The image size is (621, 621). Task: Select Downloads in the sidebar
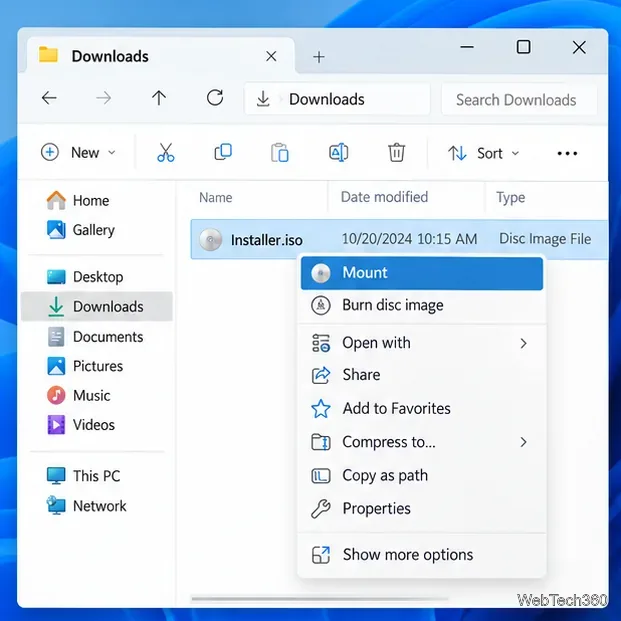pos(97,307)
